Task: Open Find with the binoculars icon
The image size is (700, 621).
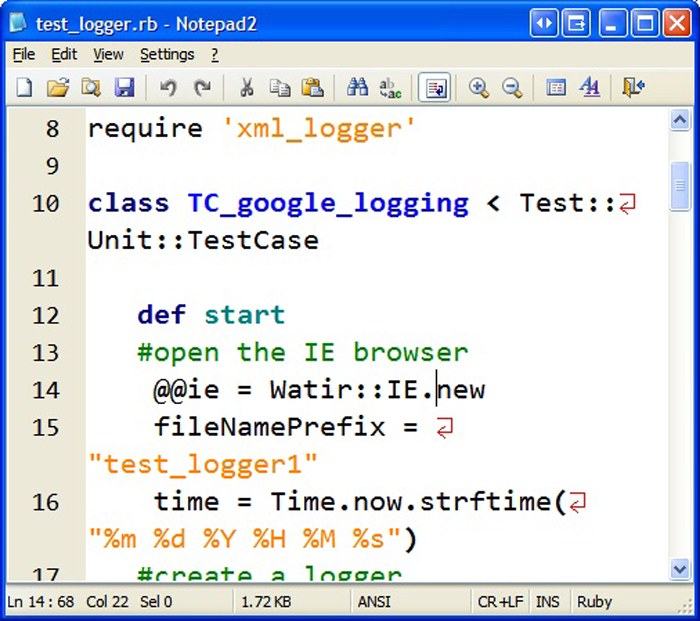Action: [357, 87]
